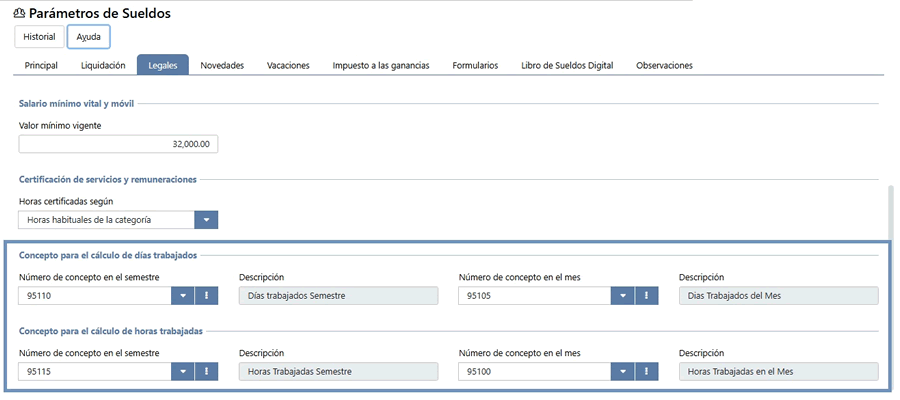Open dropdown arrow for semester concept 95110

click(183, 296)
